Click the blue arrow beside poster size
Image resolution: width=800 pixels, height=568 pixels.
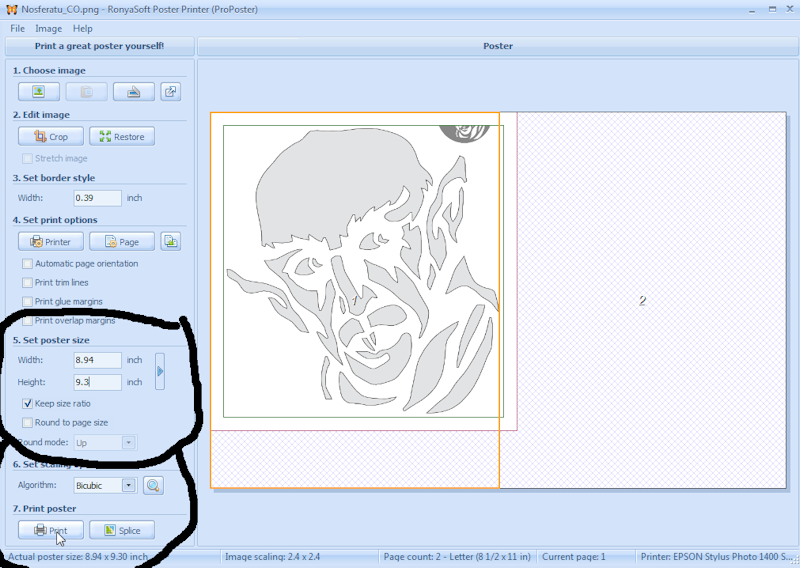tap(160, 372)
